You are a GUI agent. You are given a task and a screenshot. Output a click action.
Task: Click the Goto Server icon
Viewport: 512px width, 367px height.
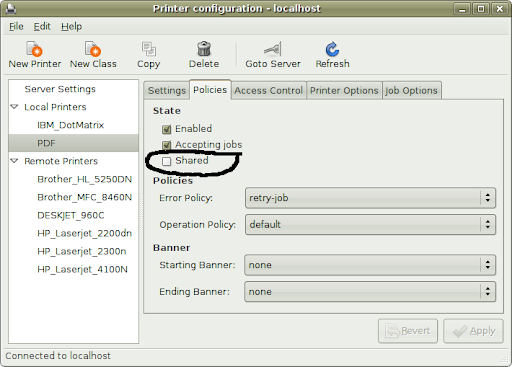(x=273, y=49)
